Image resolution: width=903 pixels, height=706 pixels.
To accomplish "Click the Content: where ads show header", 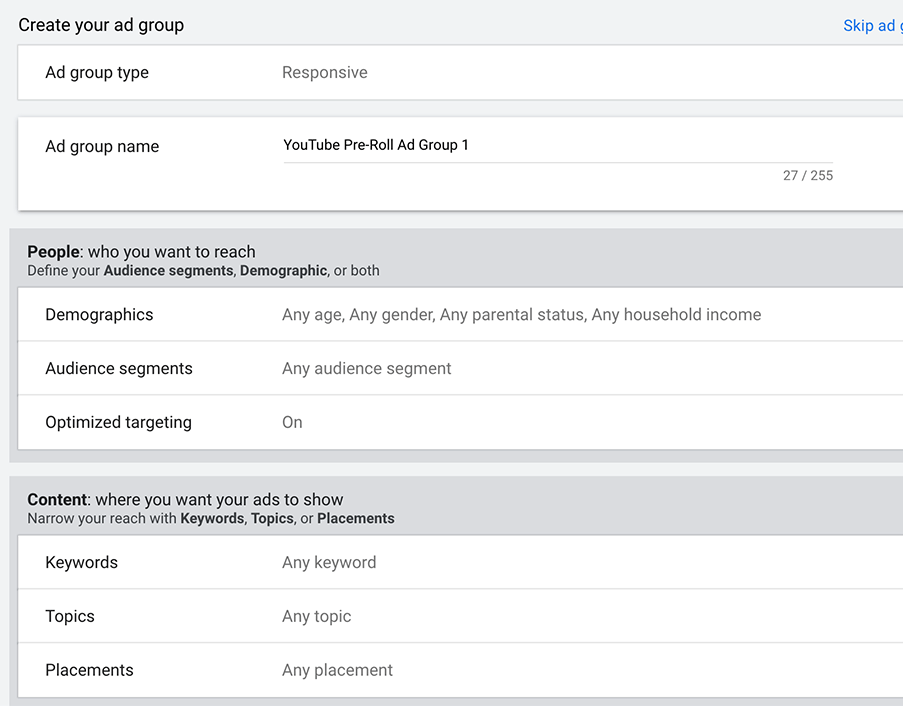I will pyautogui.click(x=185, y=500).
